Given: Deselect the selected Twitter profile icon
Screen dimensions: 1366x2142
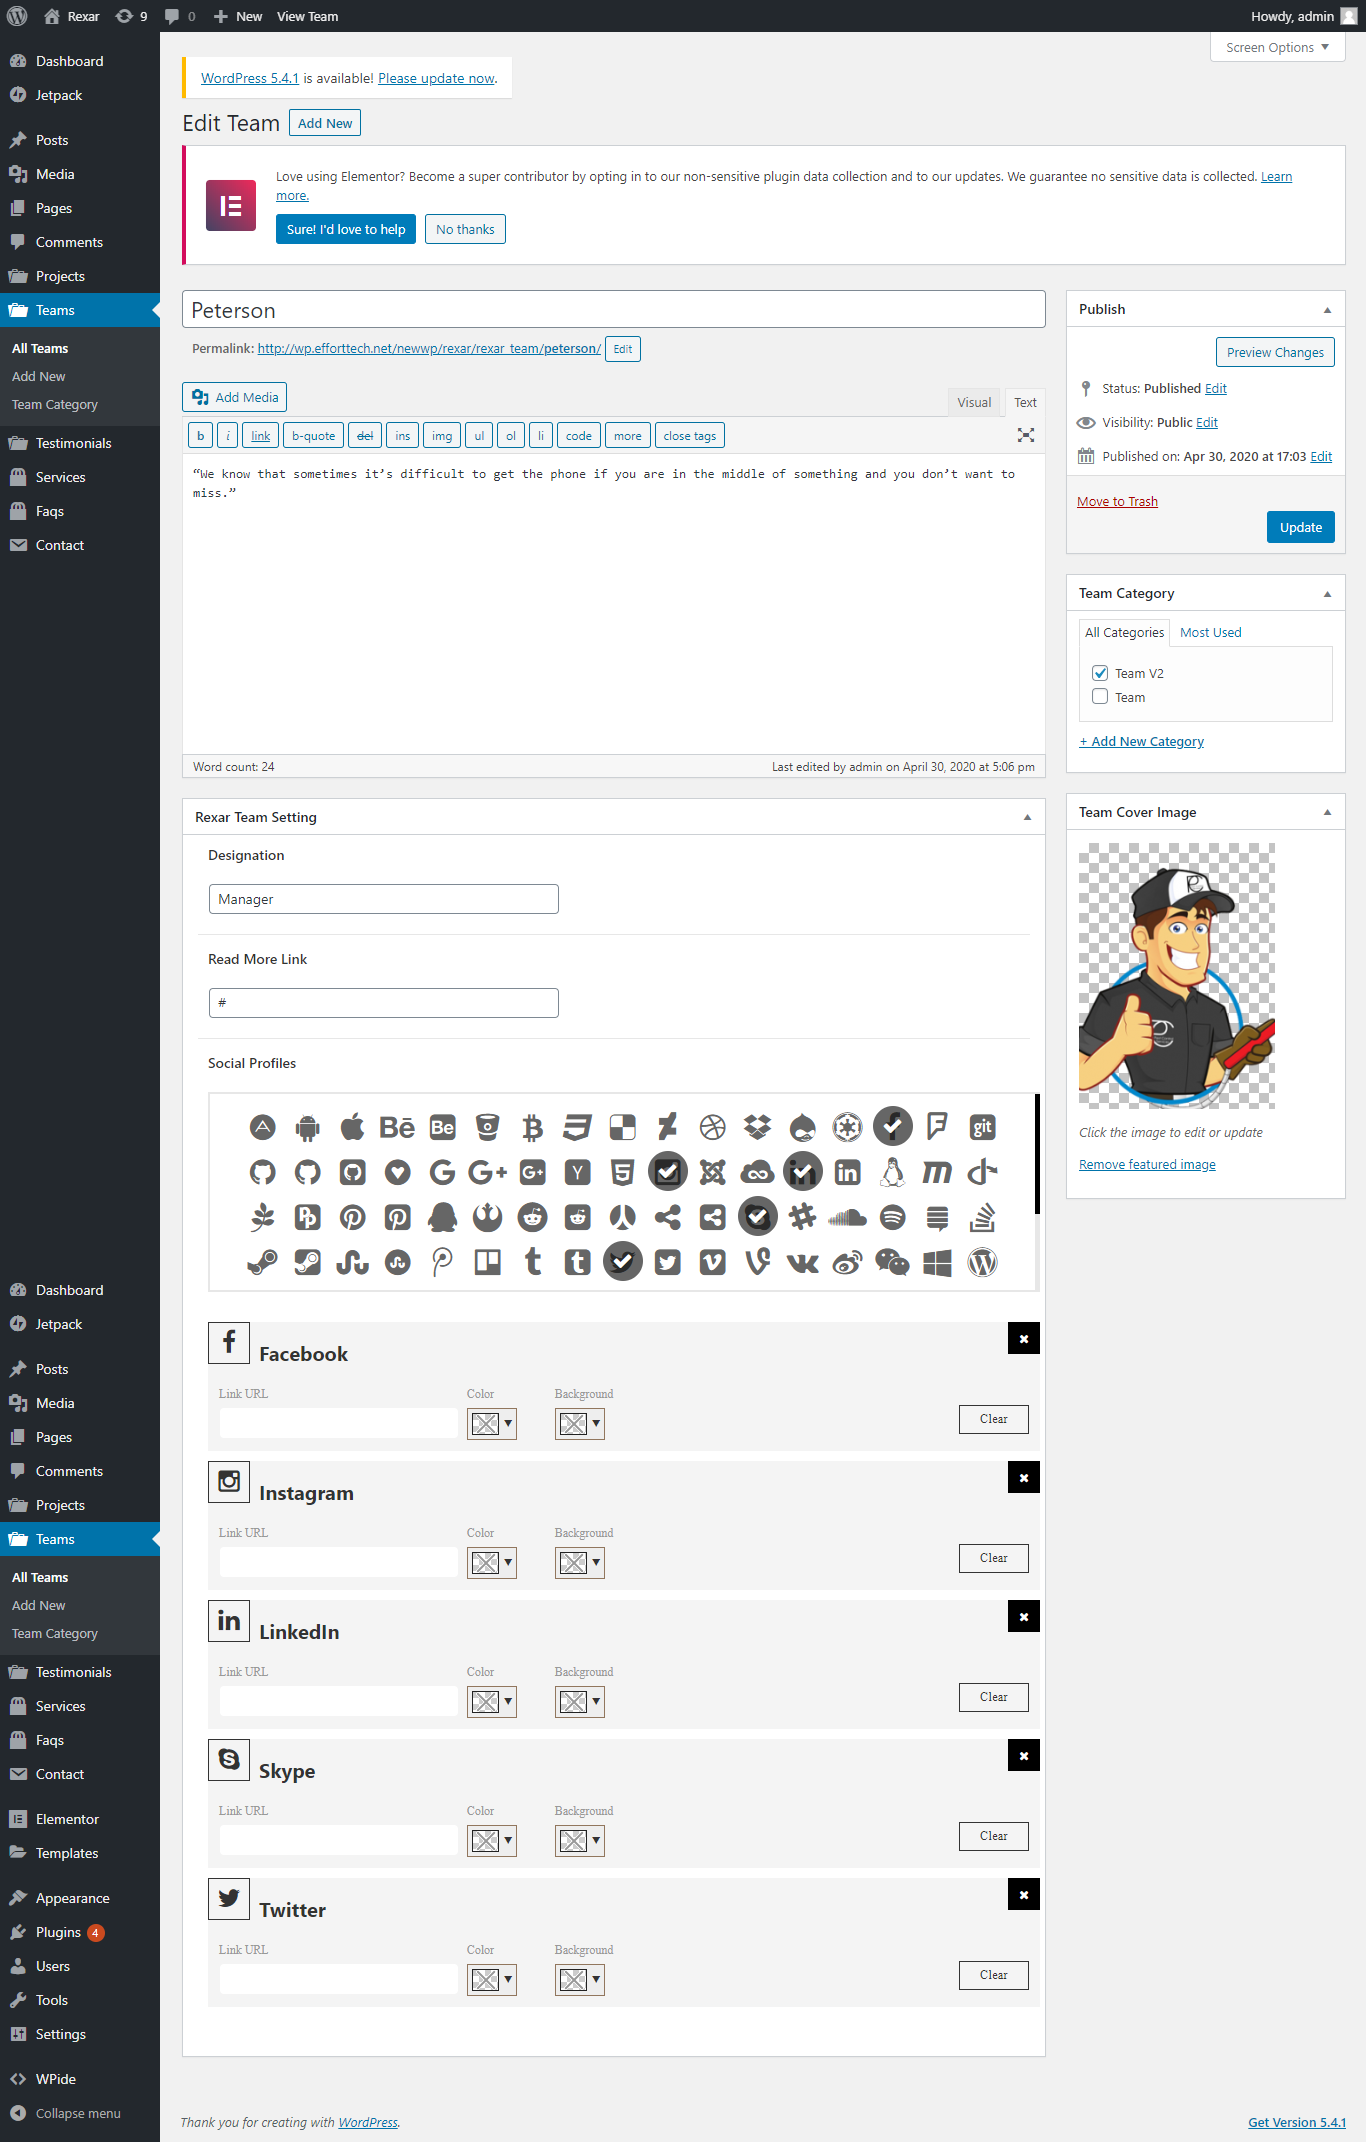Looking at the screenshot, I should 622,1262.
